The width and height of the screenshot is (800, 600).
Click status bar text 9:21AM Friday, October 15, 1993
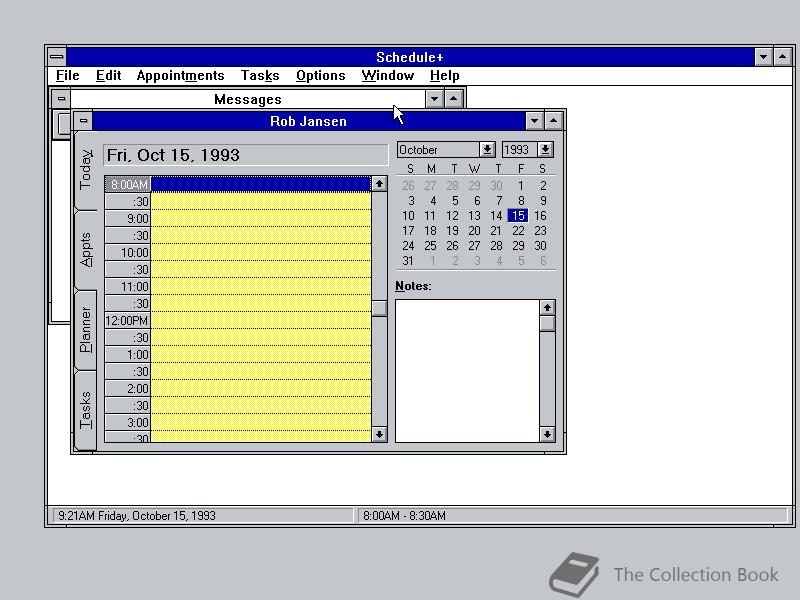137,516
